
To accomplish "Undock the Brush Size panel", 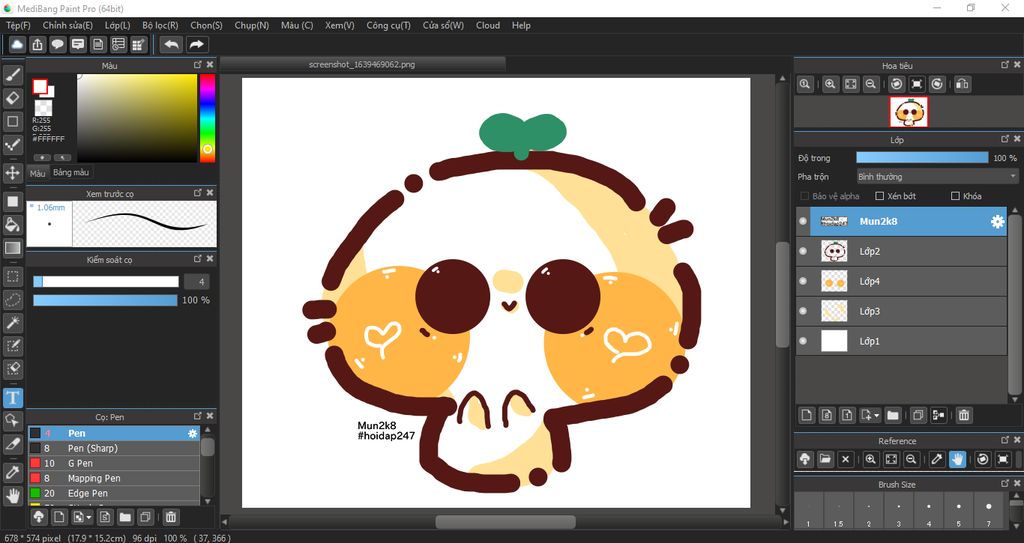I will [1005, 484].
